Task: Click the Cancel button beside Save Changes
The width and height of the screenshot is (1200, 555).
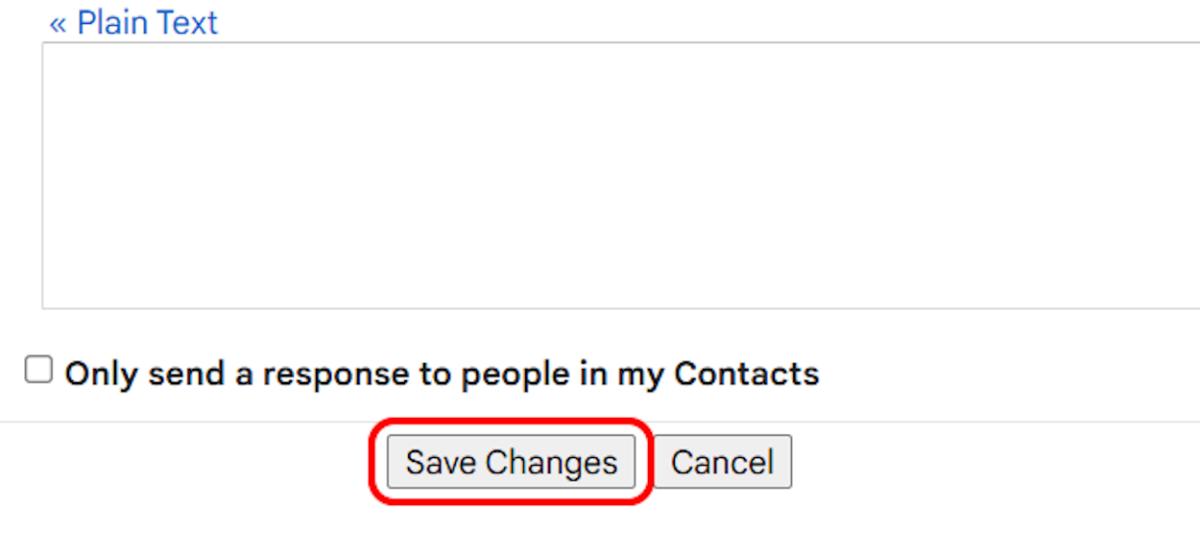Action: (x=722, y=462)
